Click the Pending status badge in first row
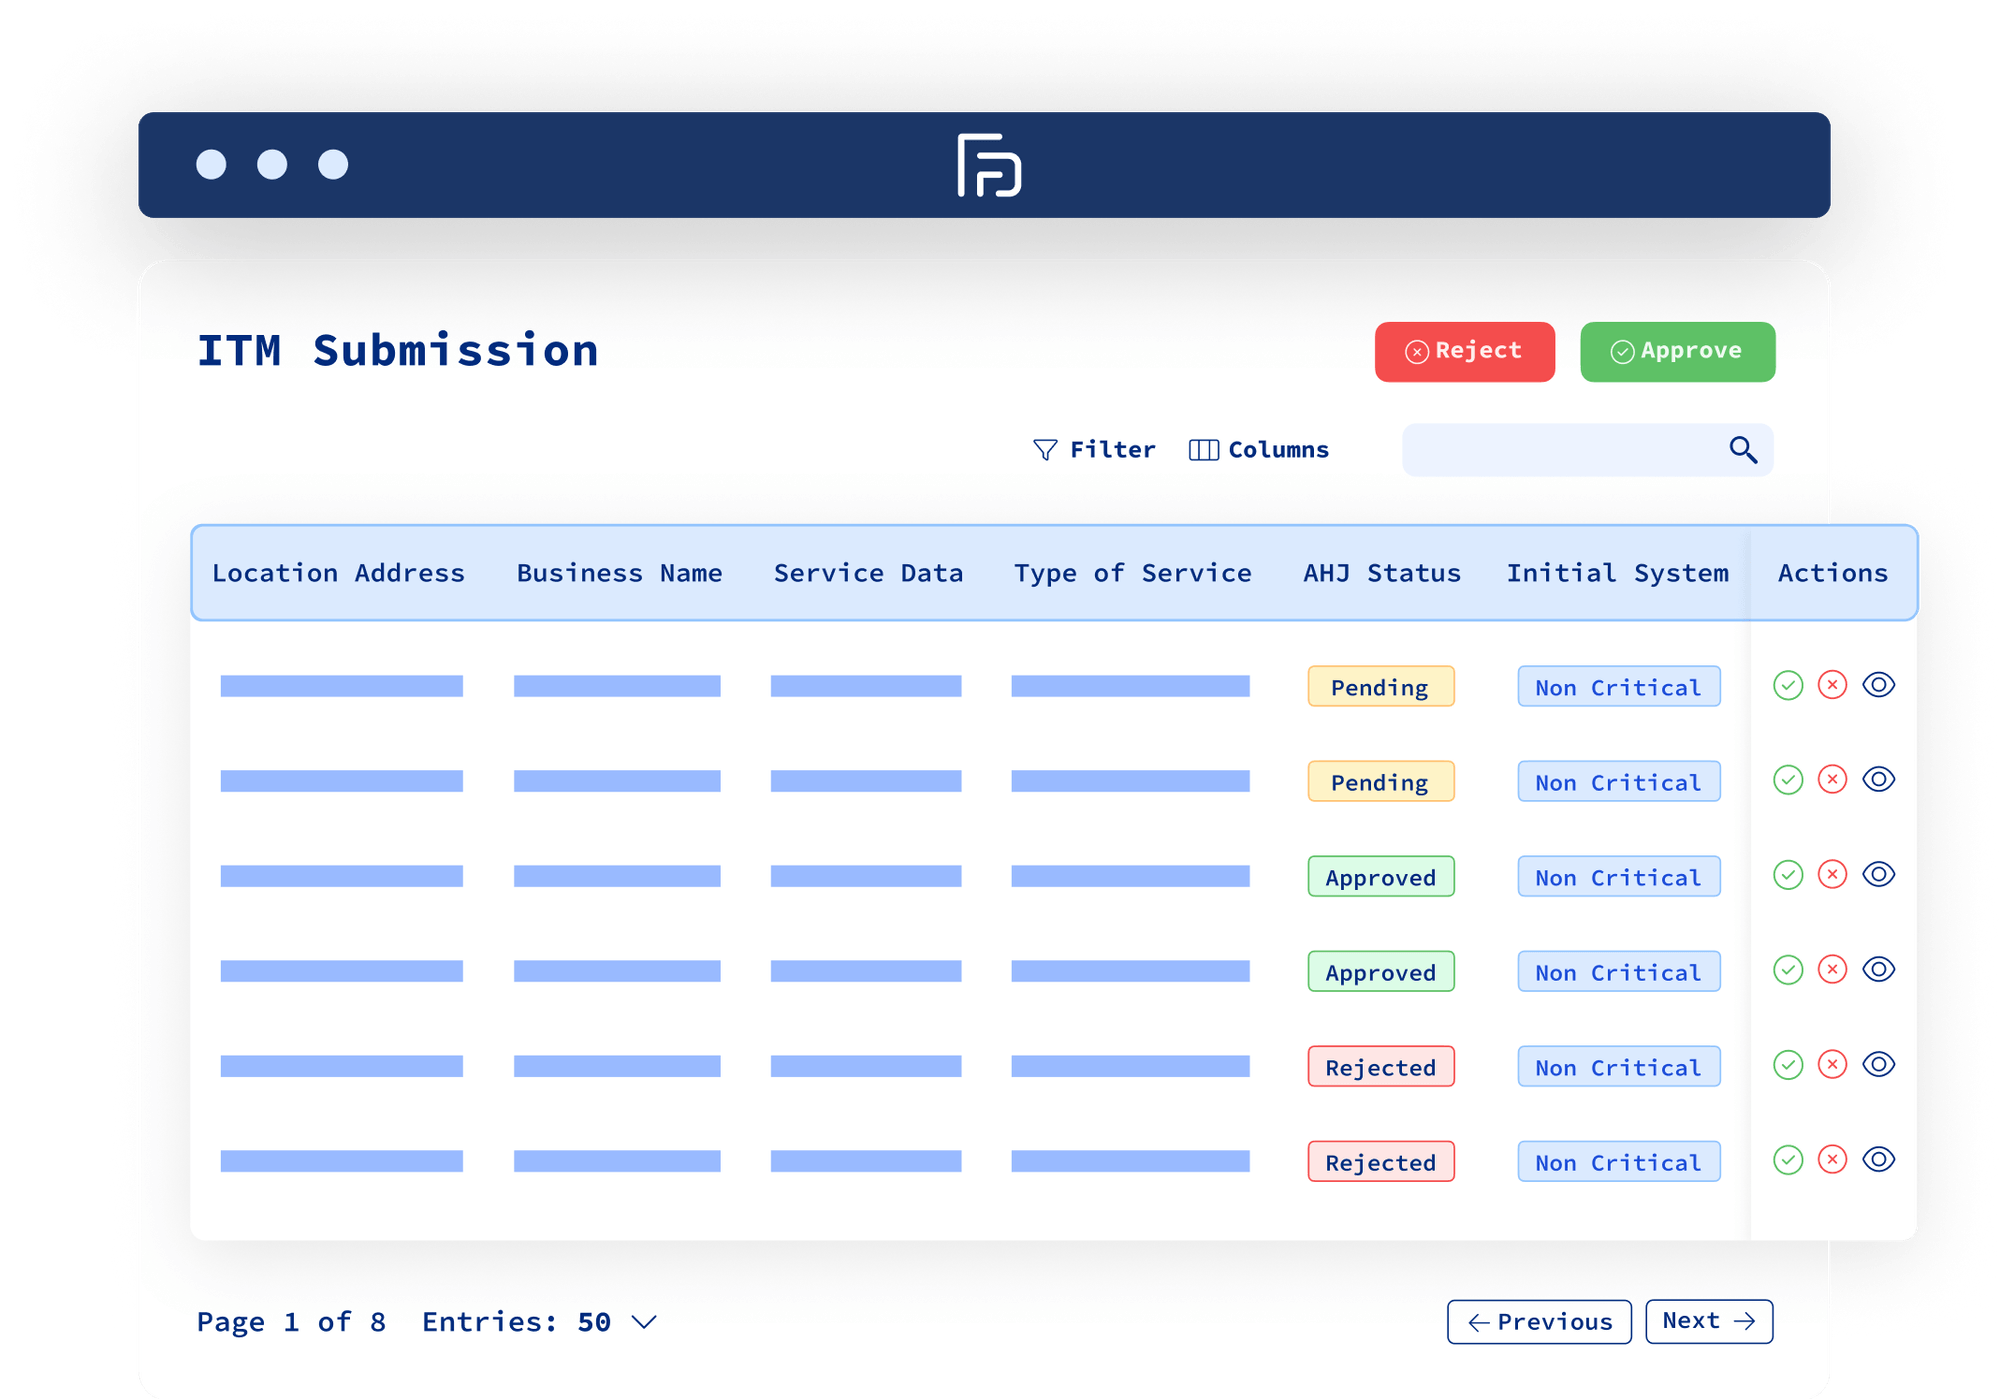The width and height of the screenshot is (2000, 1399). [x=1380, y=687]
